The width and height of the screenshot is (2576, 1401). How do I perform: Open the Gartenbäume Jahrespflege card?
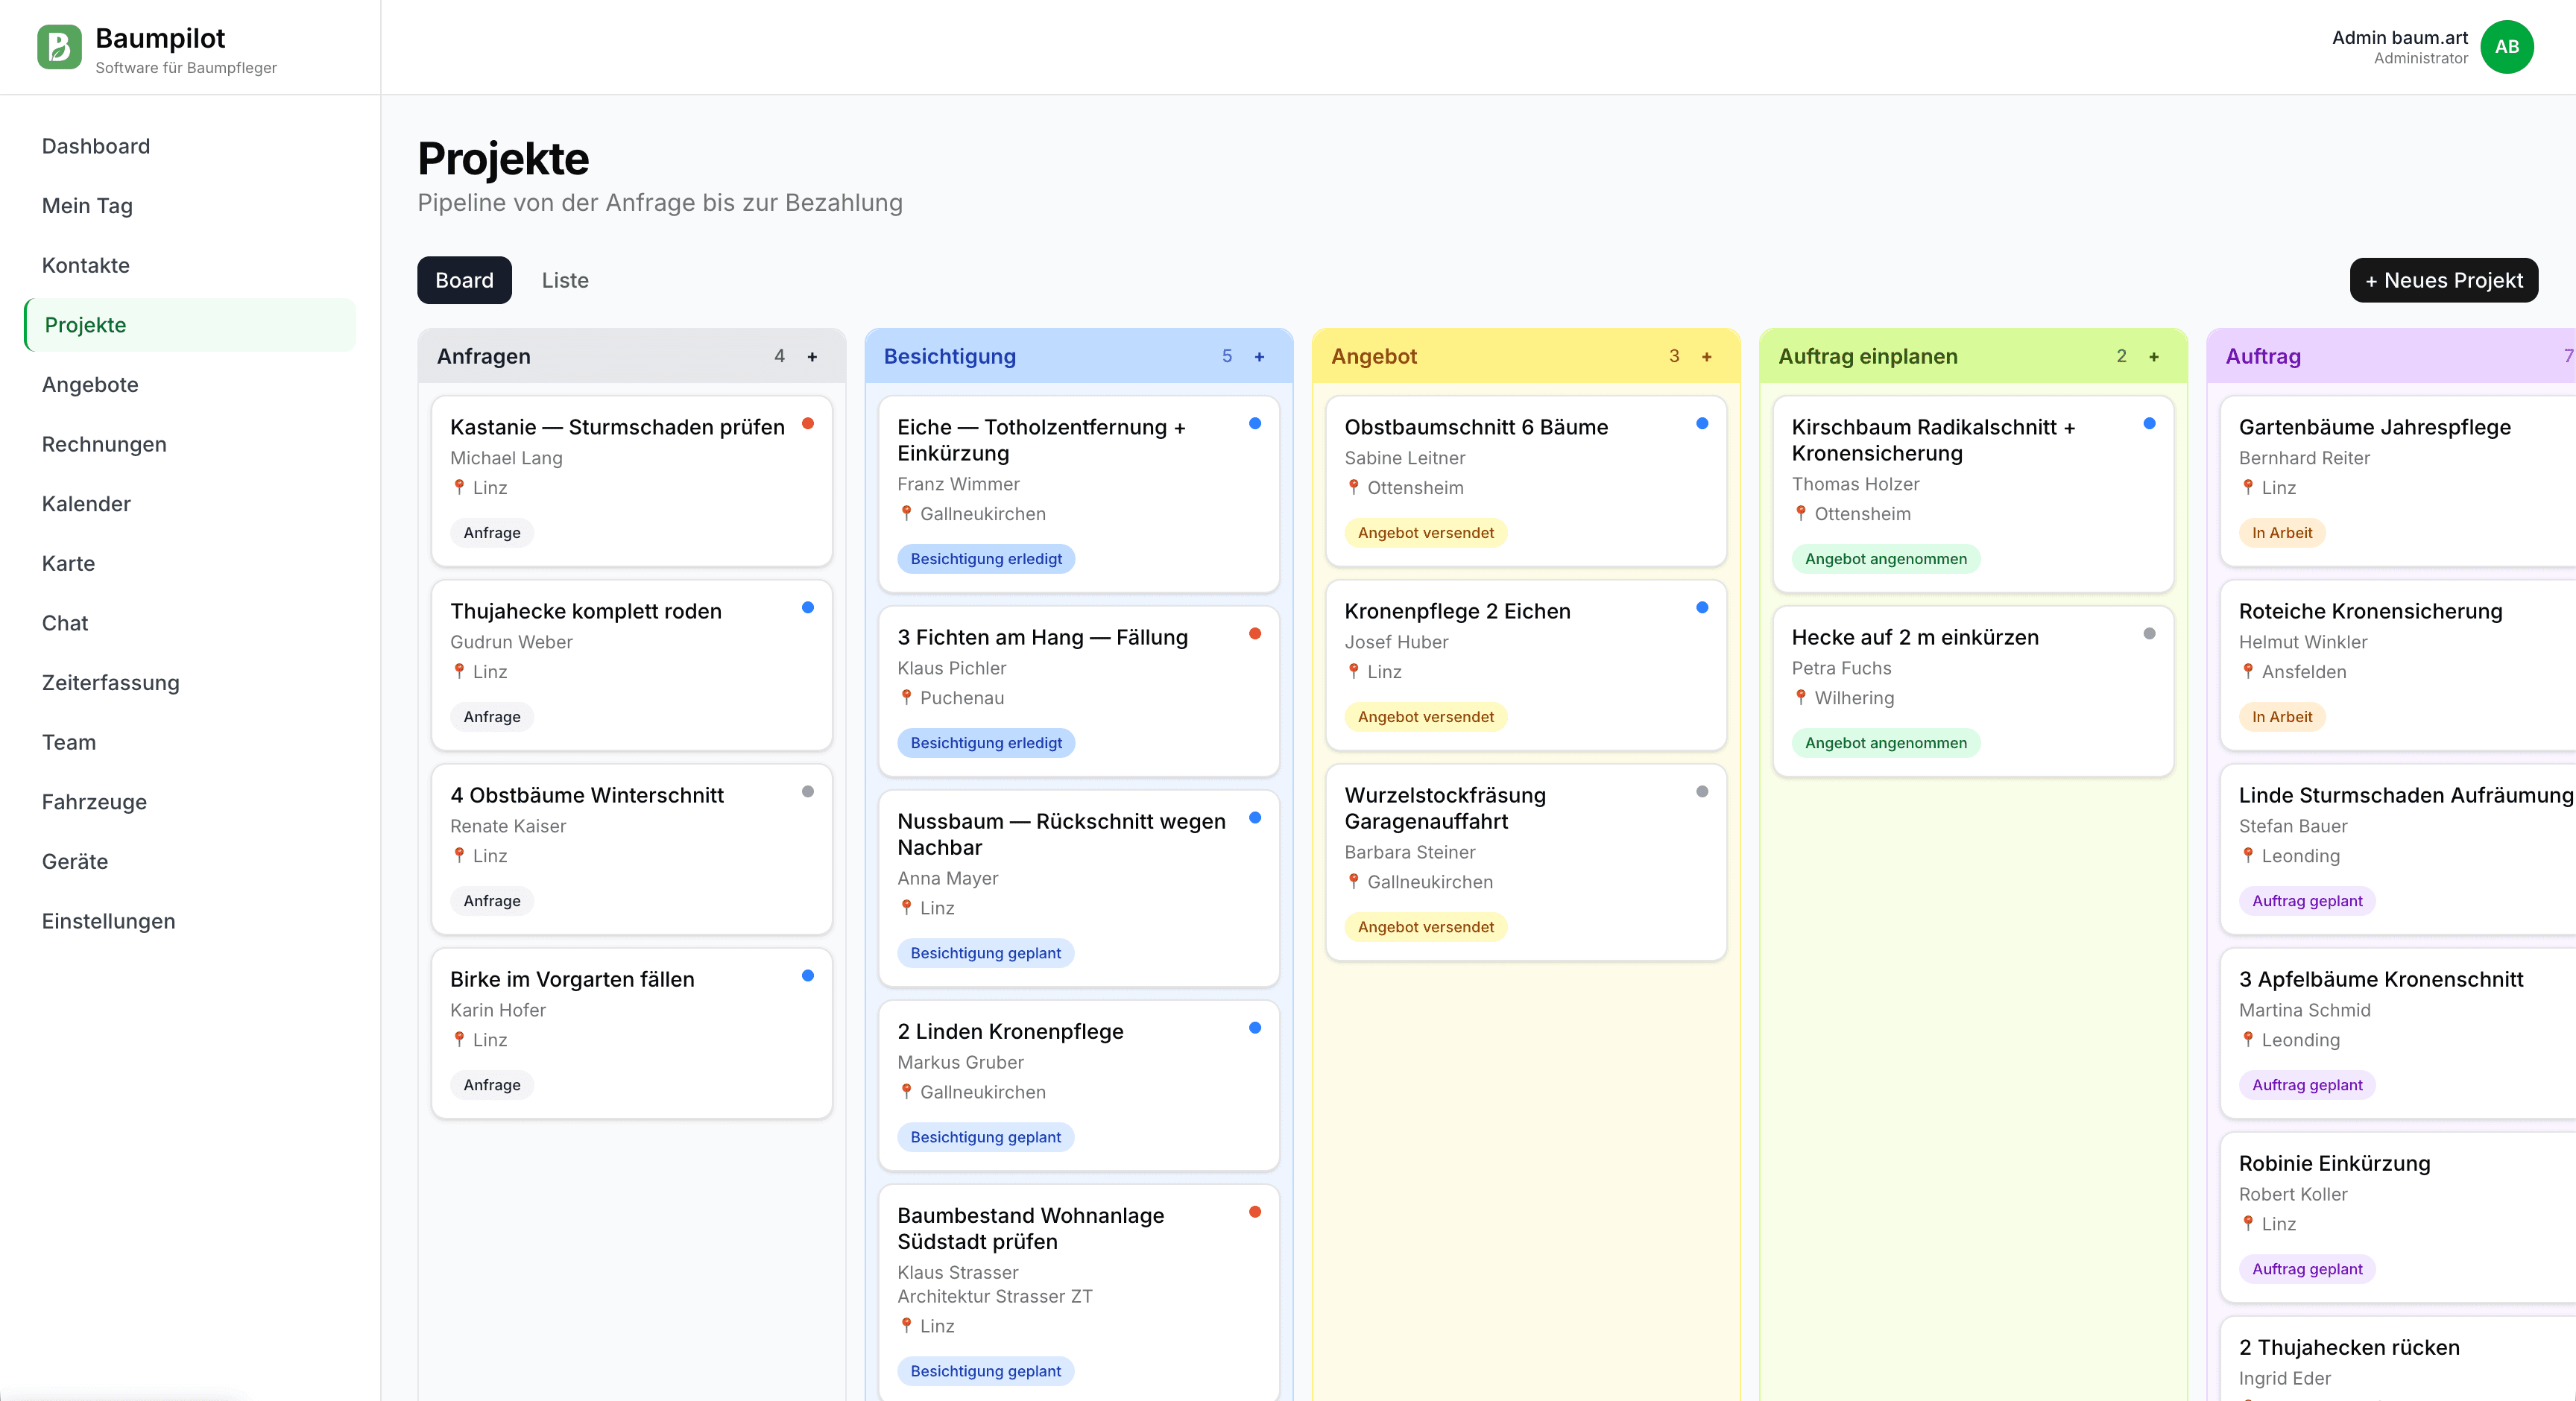2398,482
